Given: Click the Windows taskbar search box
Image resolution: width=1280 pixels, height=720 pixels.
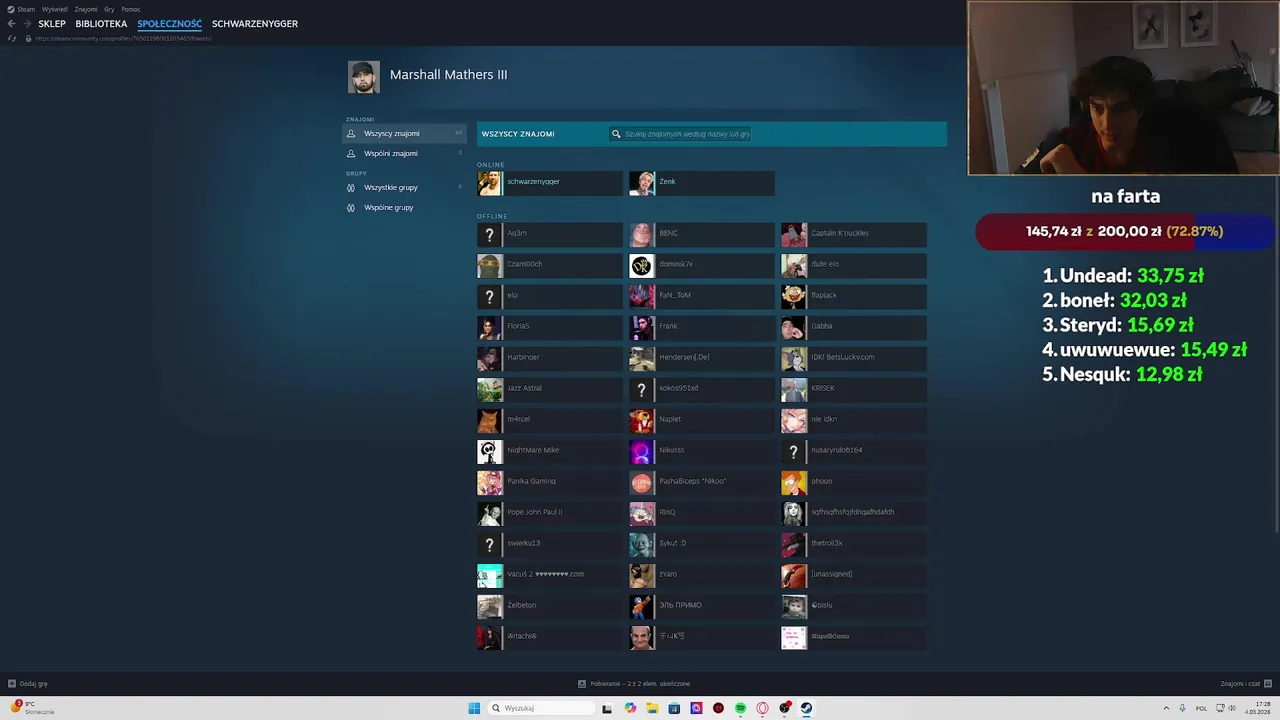Looking at the screenshot, I should (539, 708).
